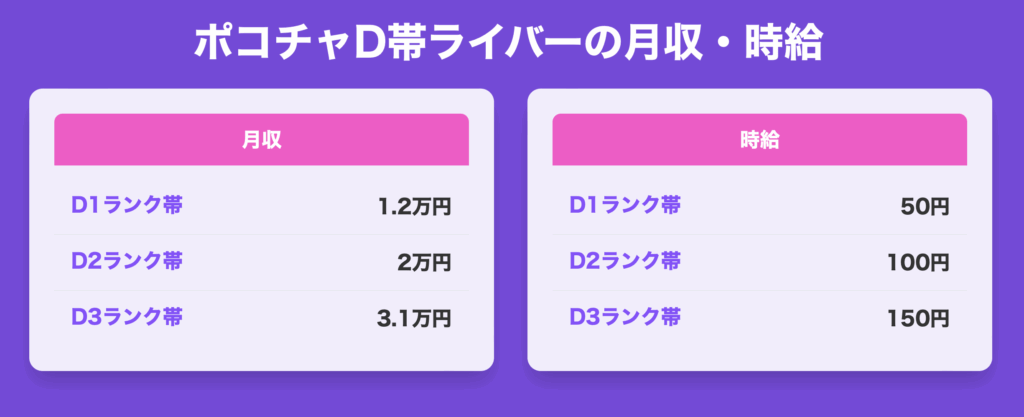This screenshot has height=417, width=1024.
Task: Select the 150円 value
Action: (918, 319)
